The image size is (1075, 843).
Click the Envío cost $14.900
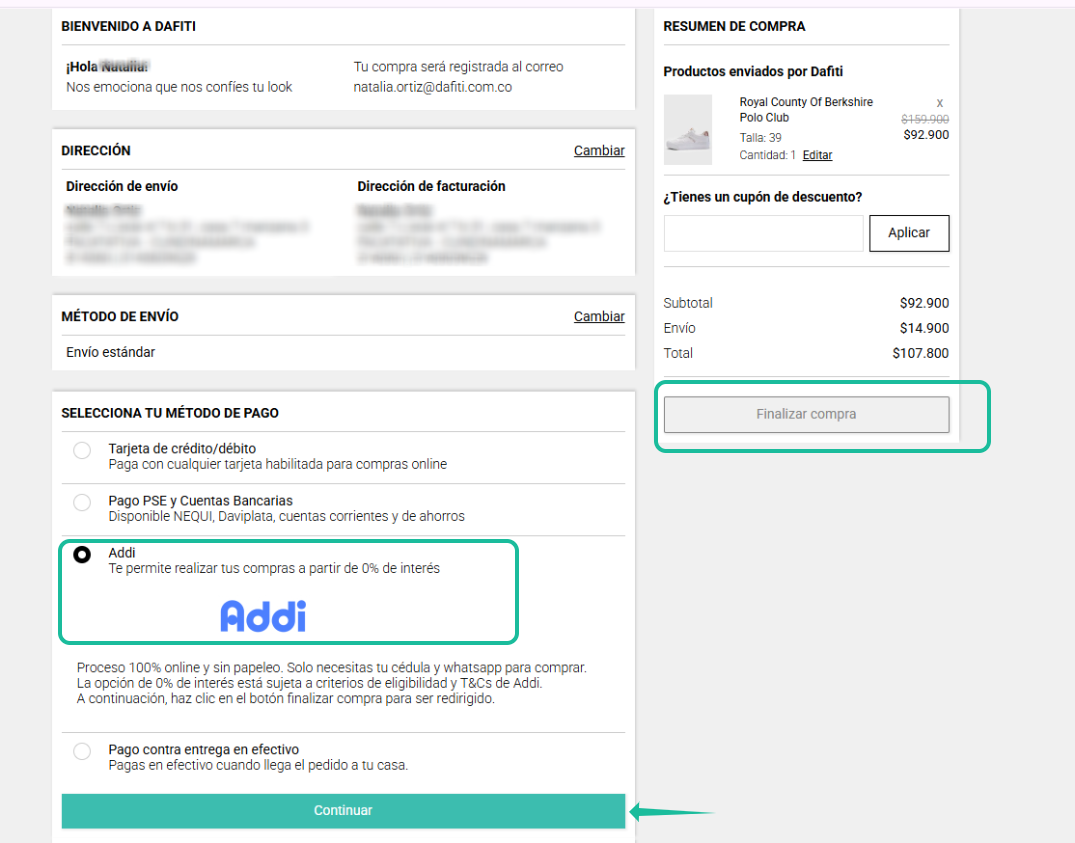[x=924, y=328]
